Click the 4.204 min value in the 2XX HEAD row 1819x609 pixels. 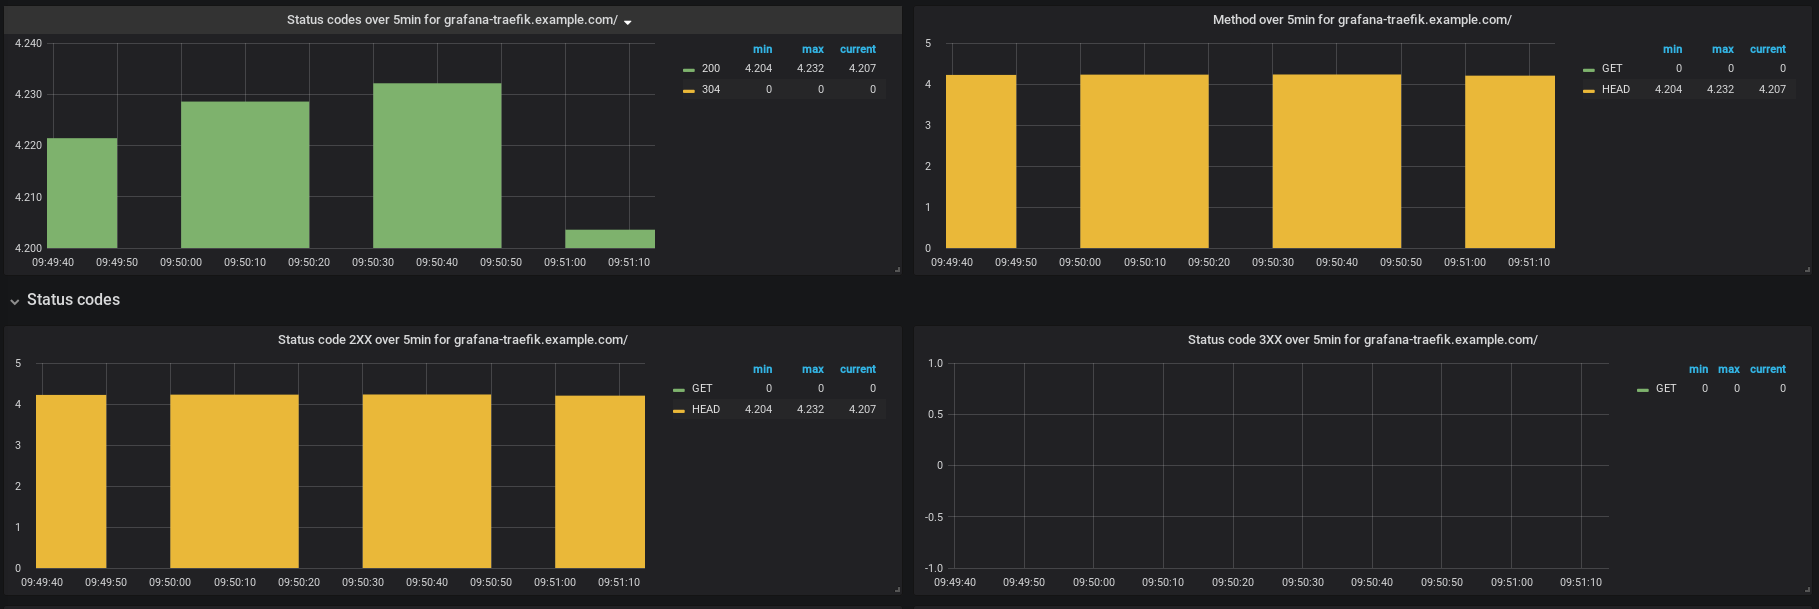pyautogui.click(x=759, y=410)
